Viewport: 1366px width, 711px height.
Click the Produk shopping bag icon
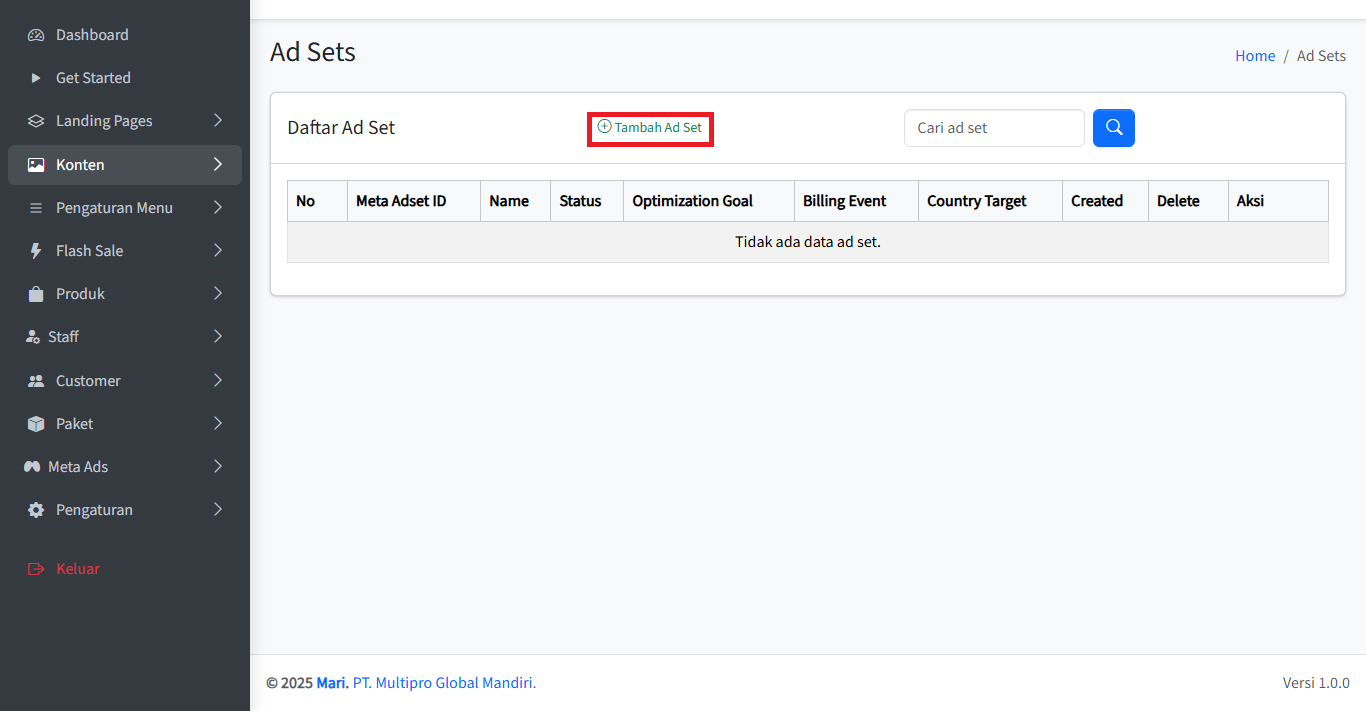click(36, 294)
